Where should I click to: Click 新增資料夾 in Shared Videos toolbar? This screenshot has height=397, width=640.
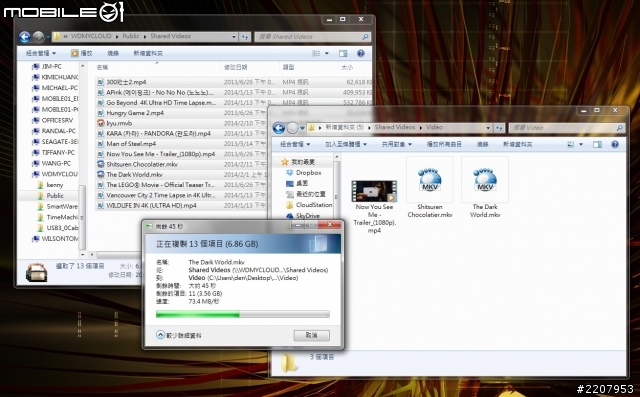point(148,53)
